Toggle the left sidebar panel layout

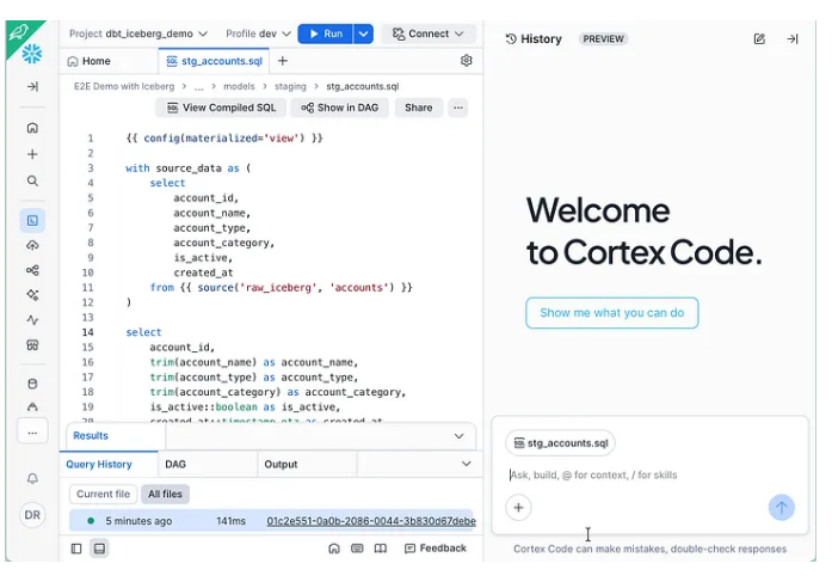coord(76,548)
